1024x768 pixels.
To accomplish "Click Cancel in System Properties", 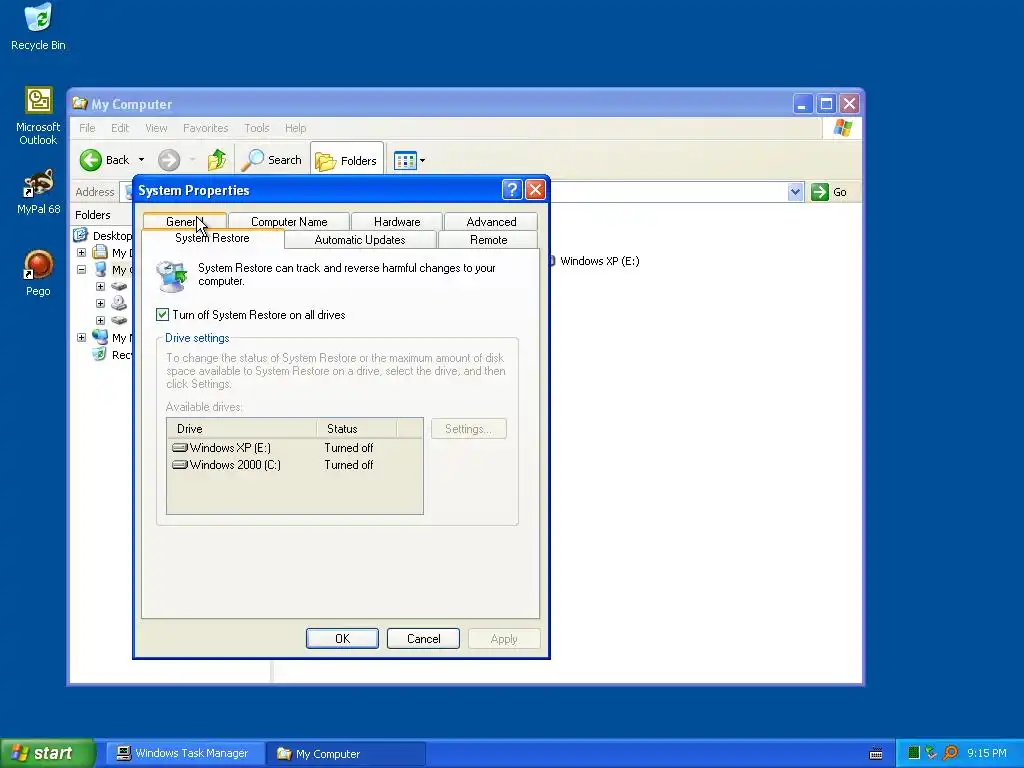I will point(423,639).
